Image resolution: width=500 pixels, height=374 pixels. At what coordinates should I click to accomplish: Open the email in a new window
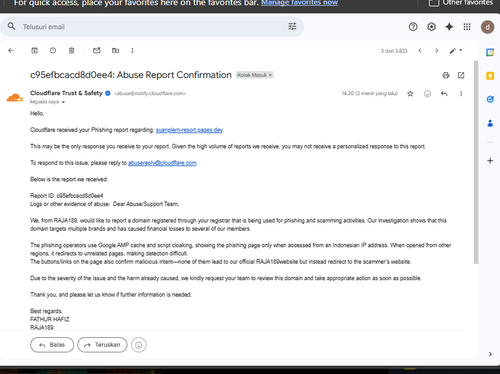461,75
